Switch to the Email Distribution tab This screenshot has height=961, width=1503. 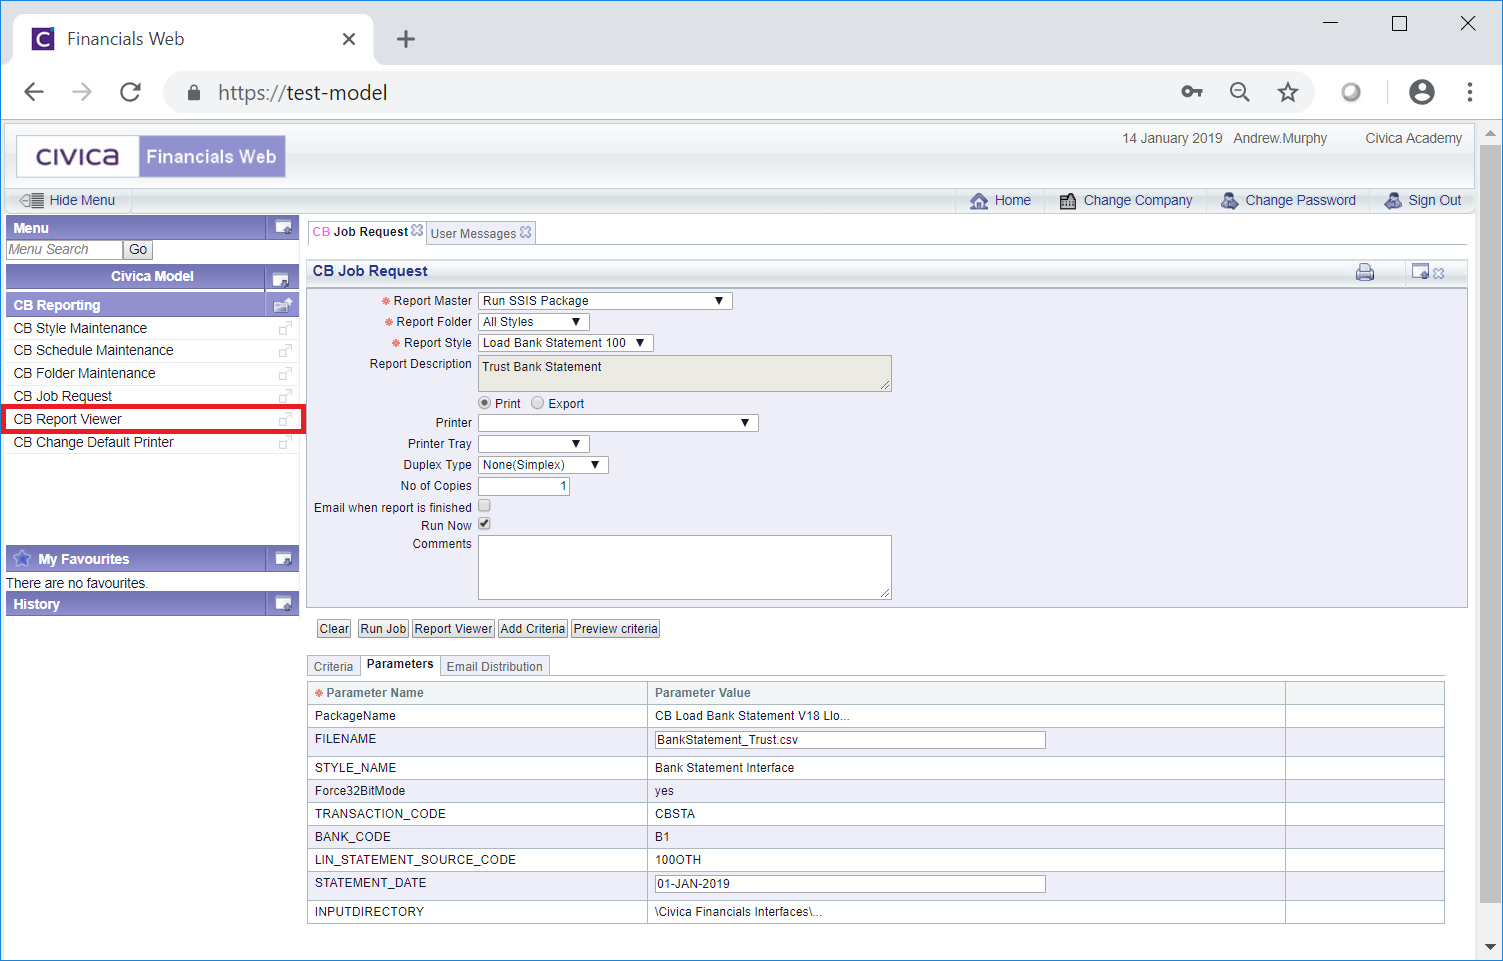(495, 667)
